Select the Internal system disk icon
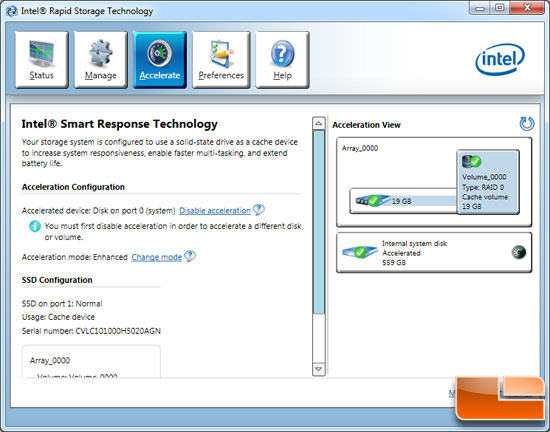The image size is (550, 432). (360, 252)
